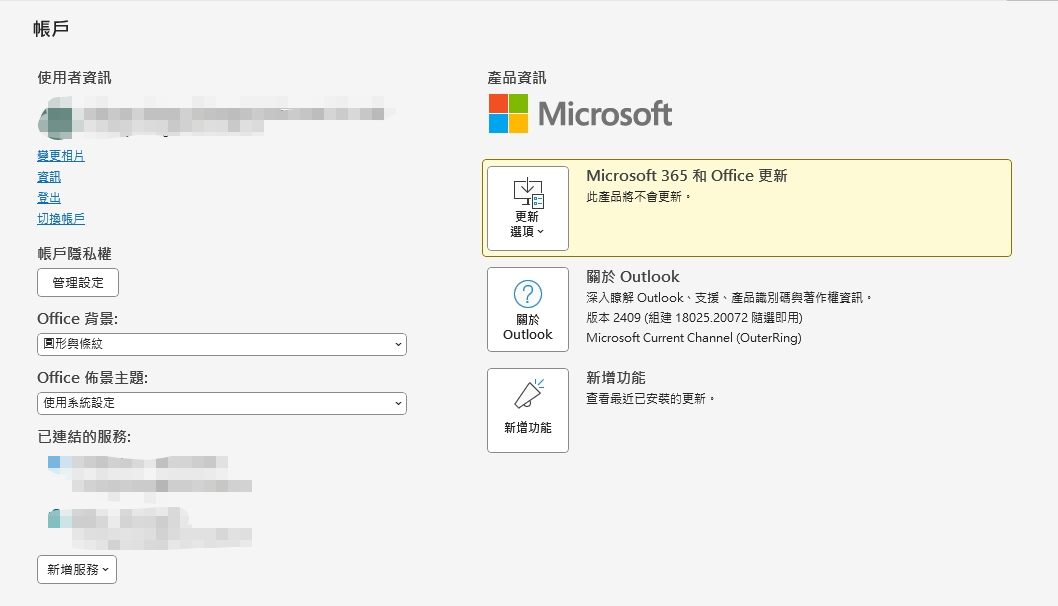Click the 使用者資訊 section heading
Image resolution: width=1058 pixels, height=606 pixels.
click(74, 78)
